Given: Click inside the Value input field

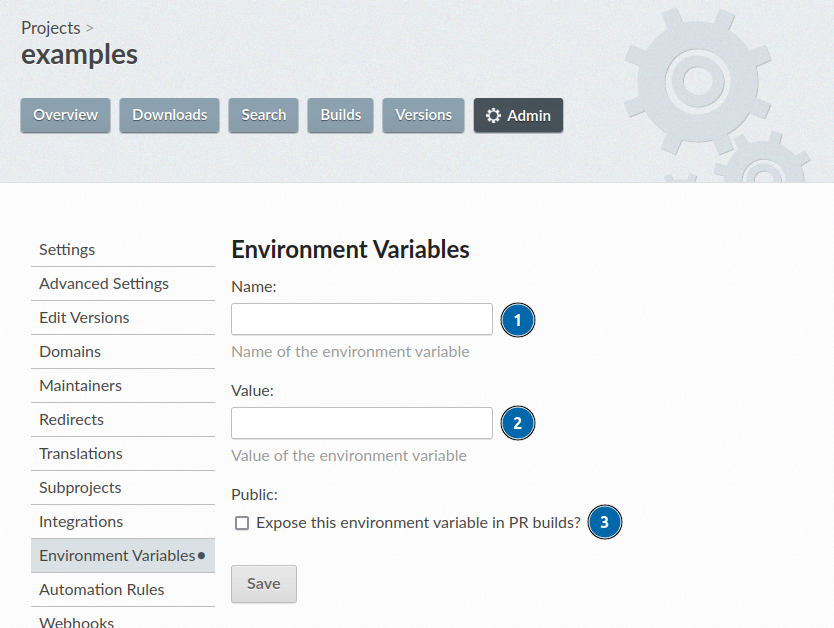Looking at the screenshot, I should pyautogui.click(x=361, y=423).
